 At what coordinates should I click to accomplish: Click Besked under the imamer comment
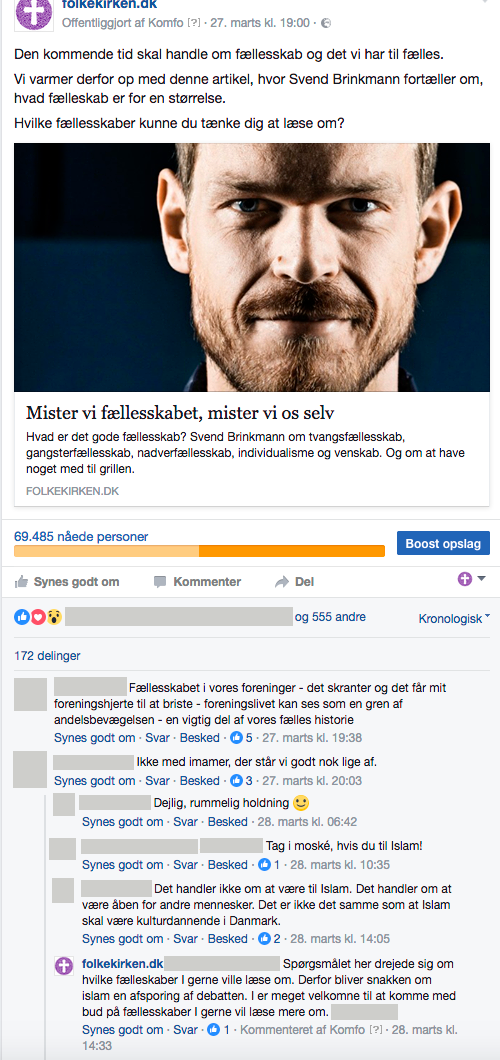(199, 780)
